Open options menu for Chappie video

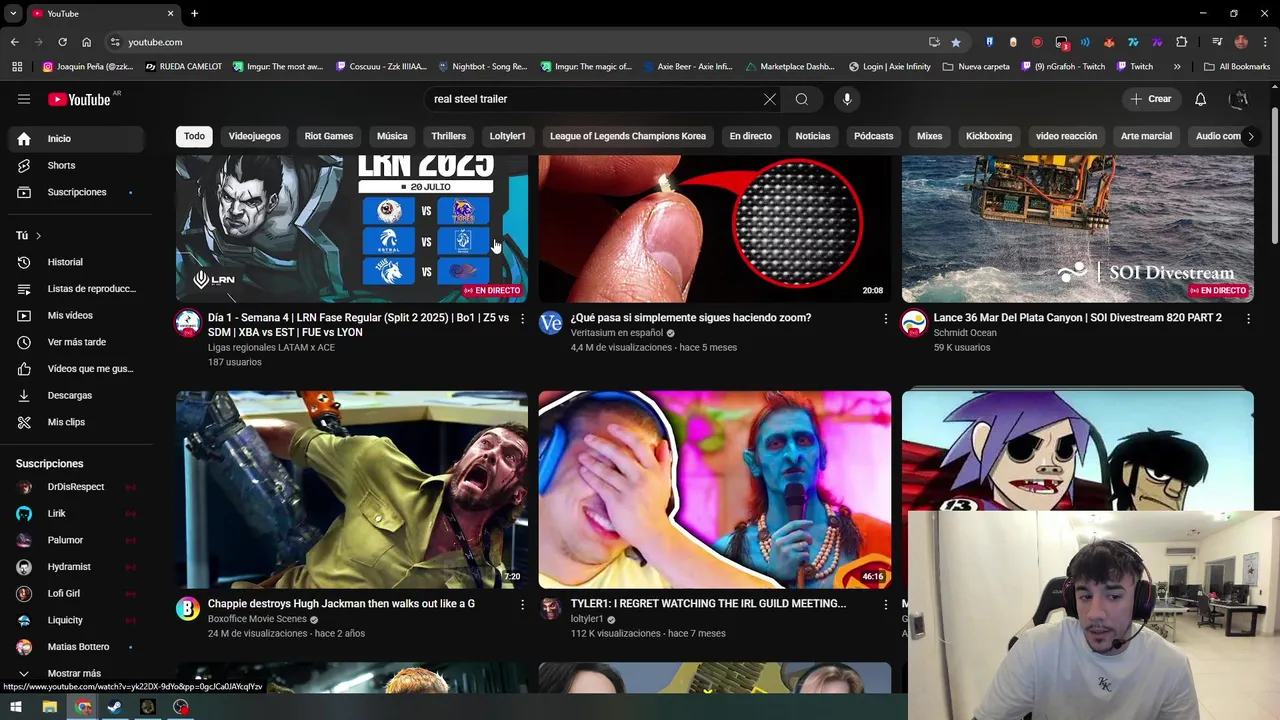tap(522, 605)
